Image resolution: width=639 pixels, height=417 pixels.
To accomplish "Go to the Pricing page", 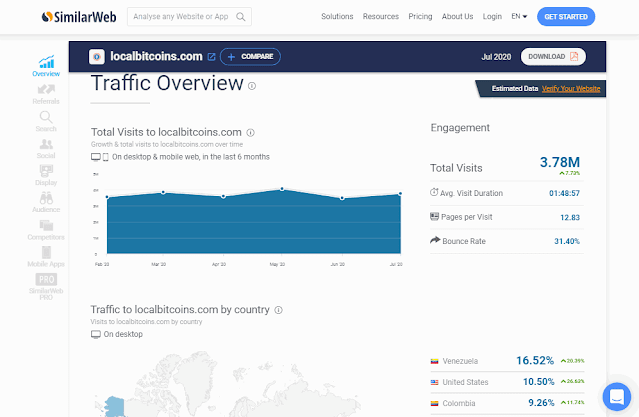I will click(x=420, y=16).
